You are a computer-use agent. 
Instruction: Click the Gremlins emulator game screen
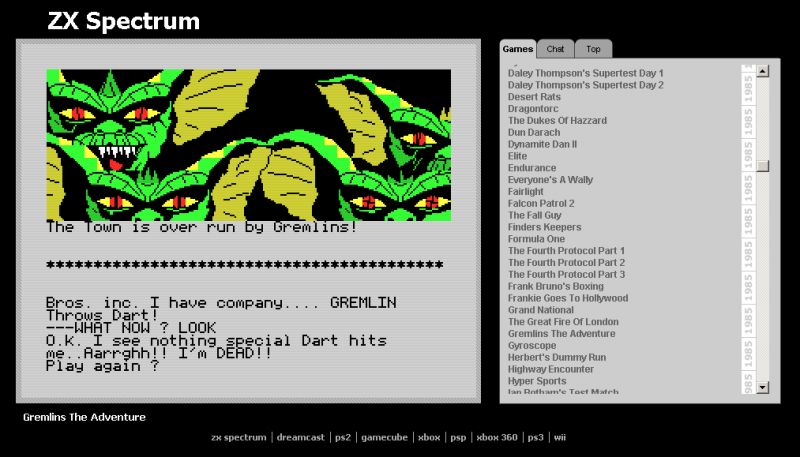pos(248,221)
